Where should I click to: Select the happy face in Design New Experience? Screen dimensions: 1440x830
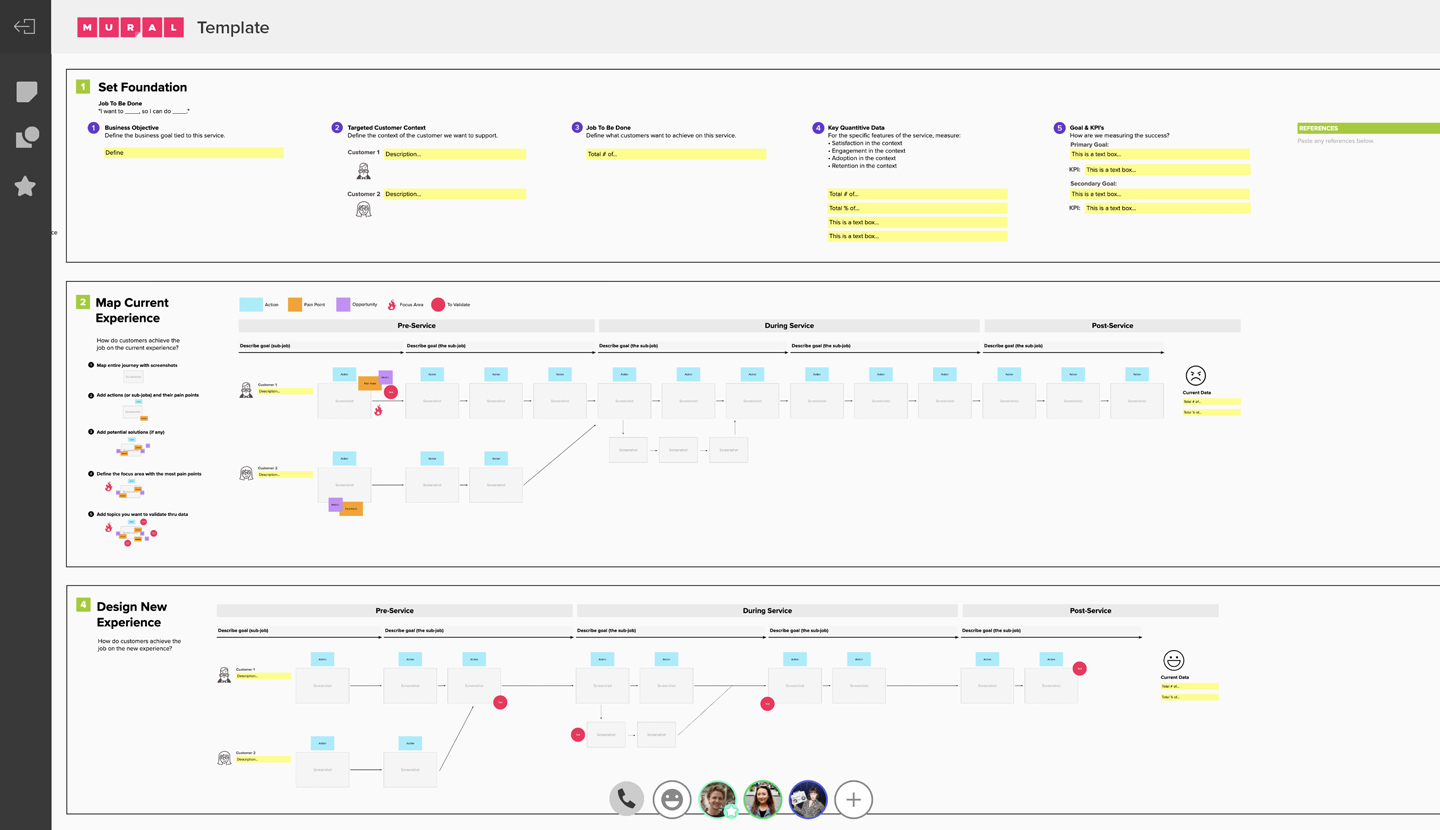(x=1172, y=660)
